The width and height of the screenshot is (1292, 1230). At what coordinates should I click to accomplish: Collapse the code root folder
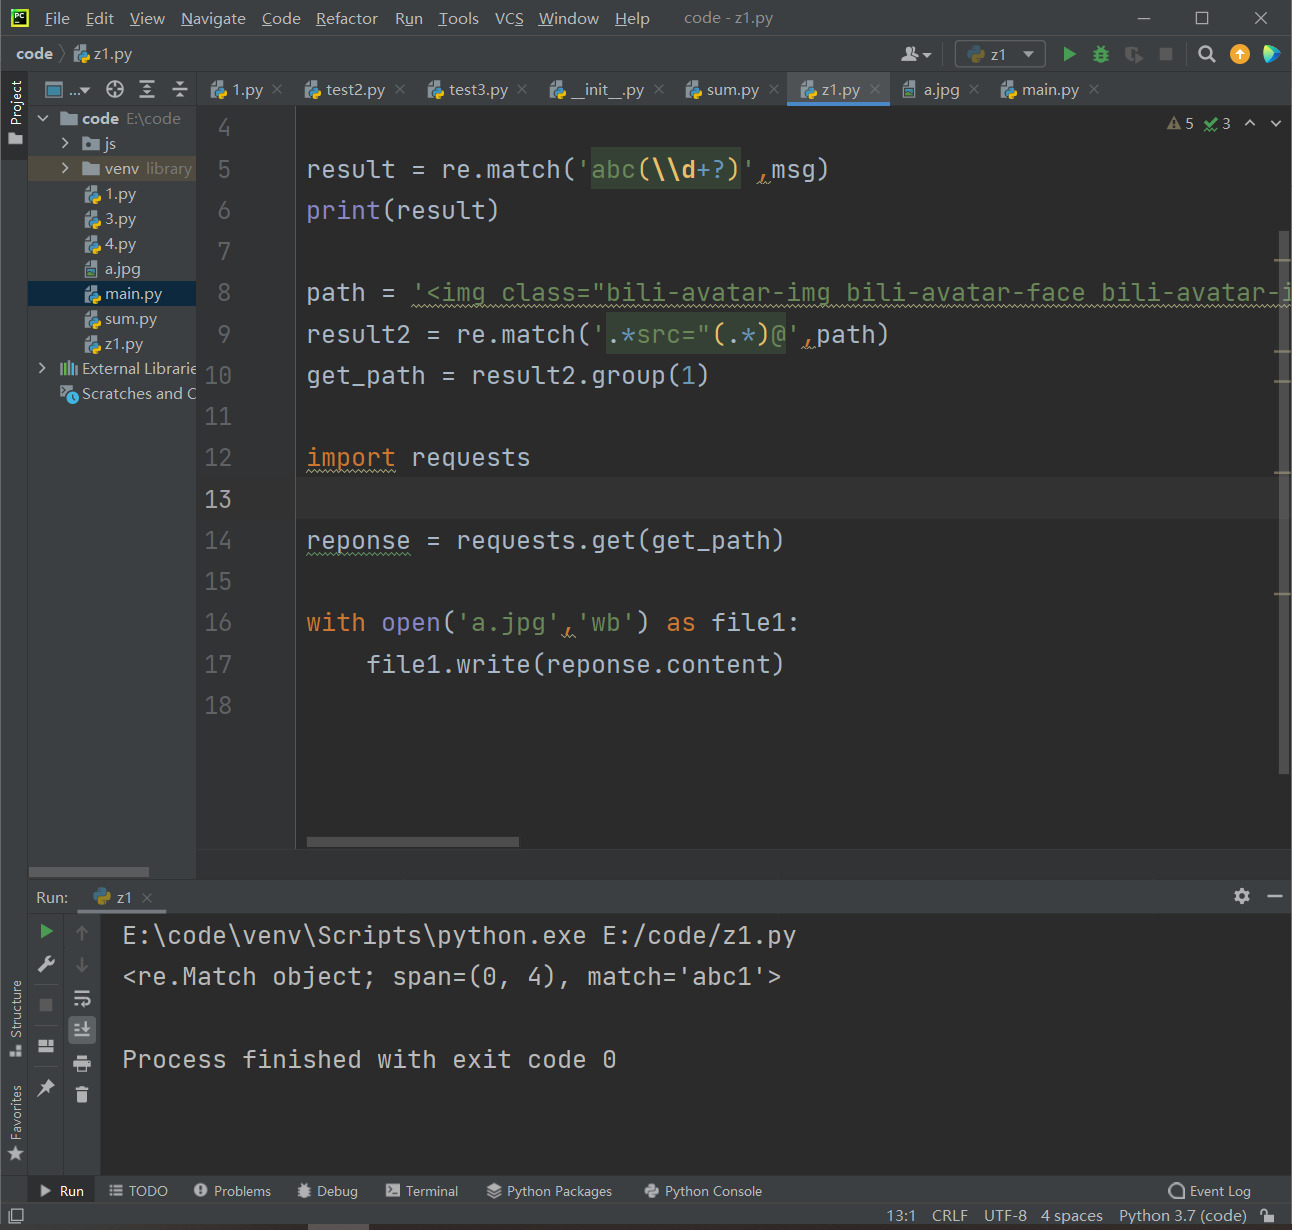click(x=43, y=118)
